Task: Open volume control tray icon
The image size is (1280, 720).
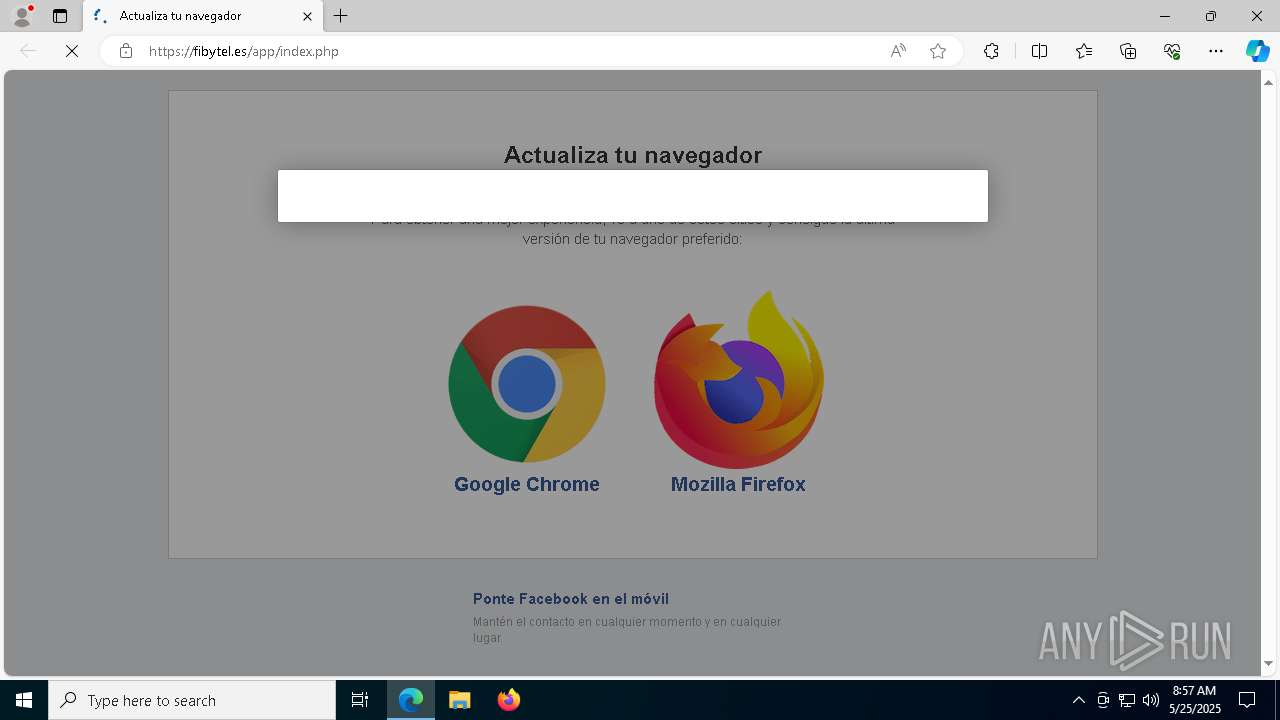Action: coord(1151,700)
